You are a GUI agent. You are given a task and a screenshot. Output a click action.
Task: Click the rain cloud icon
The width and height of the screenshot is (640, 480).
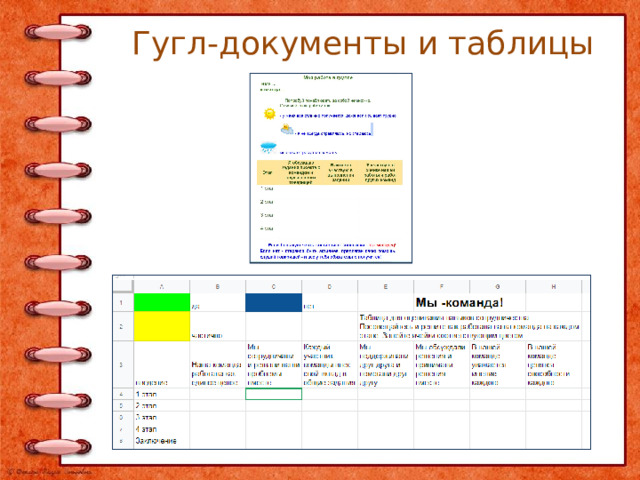268,147
